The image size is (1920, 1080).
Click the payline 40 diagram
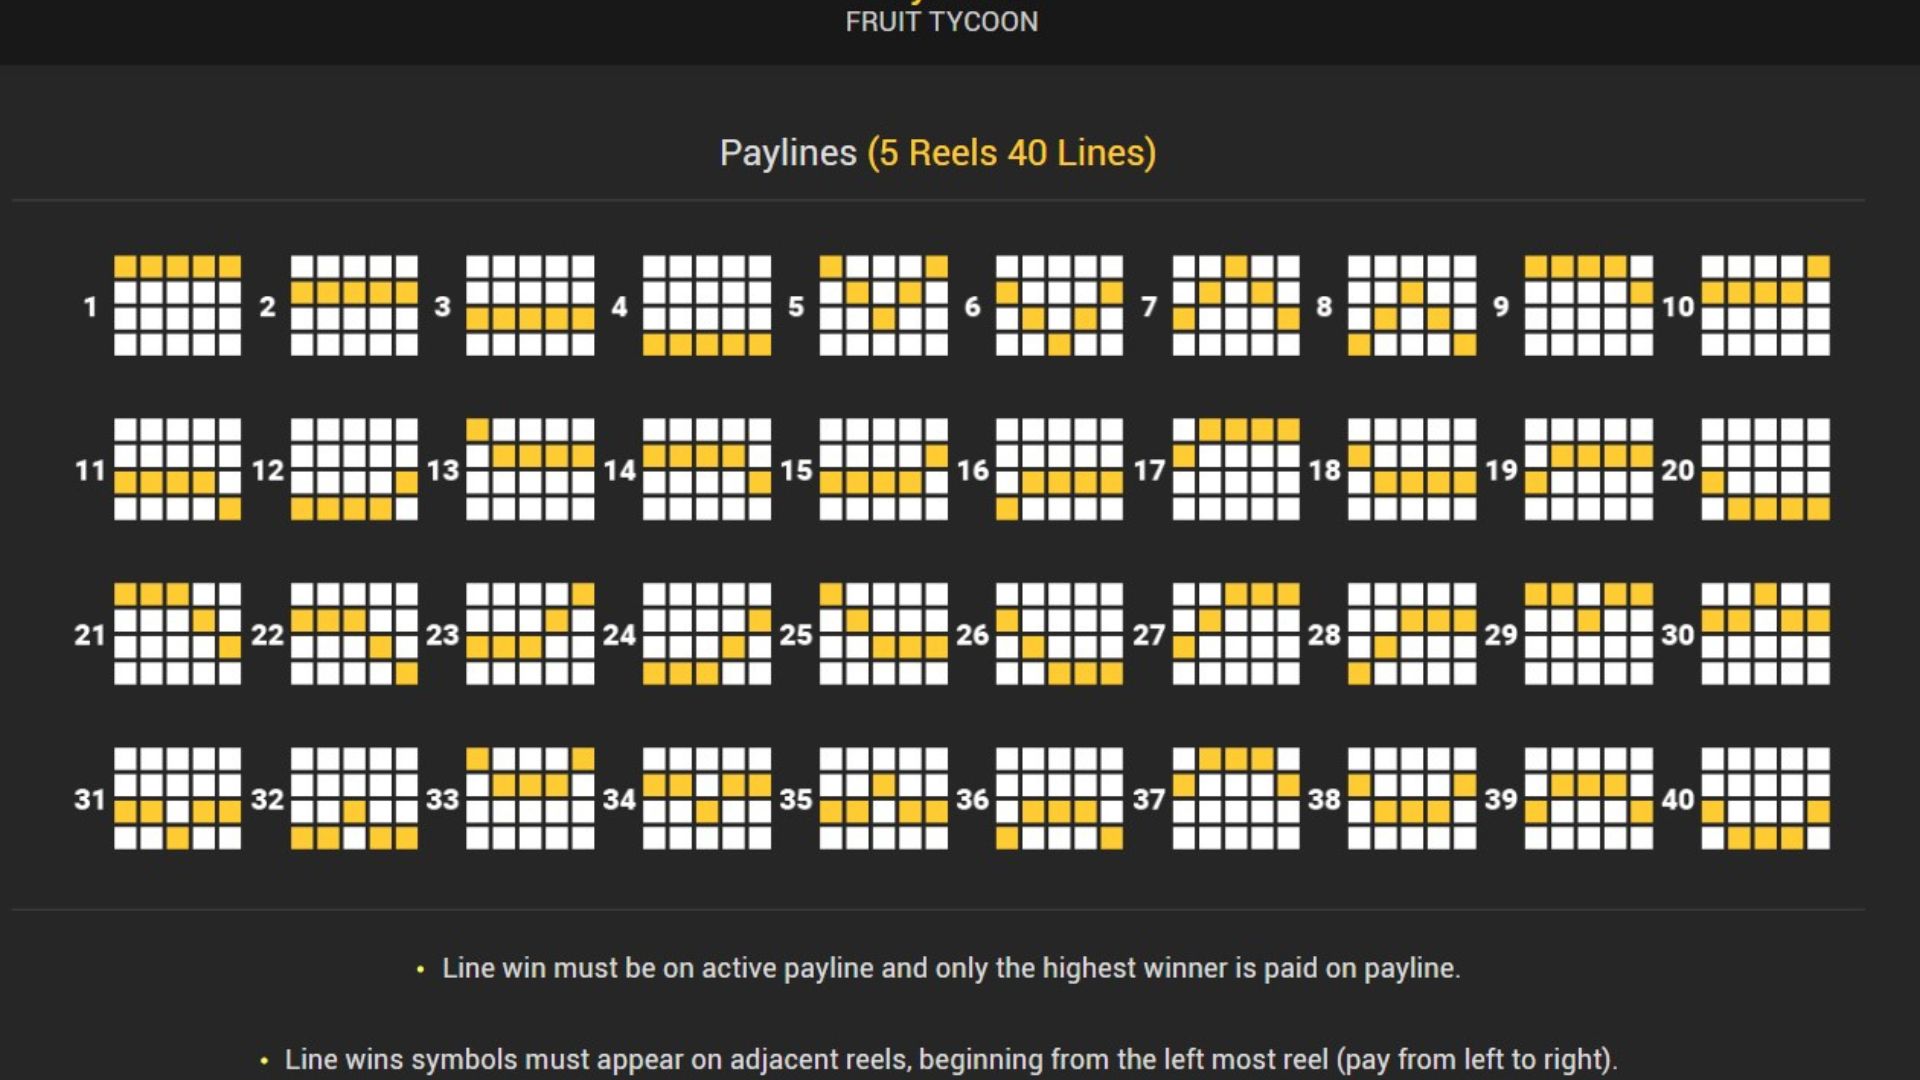1765,798
